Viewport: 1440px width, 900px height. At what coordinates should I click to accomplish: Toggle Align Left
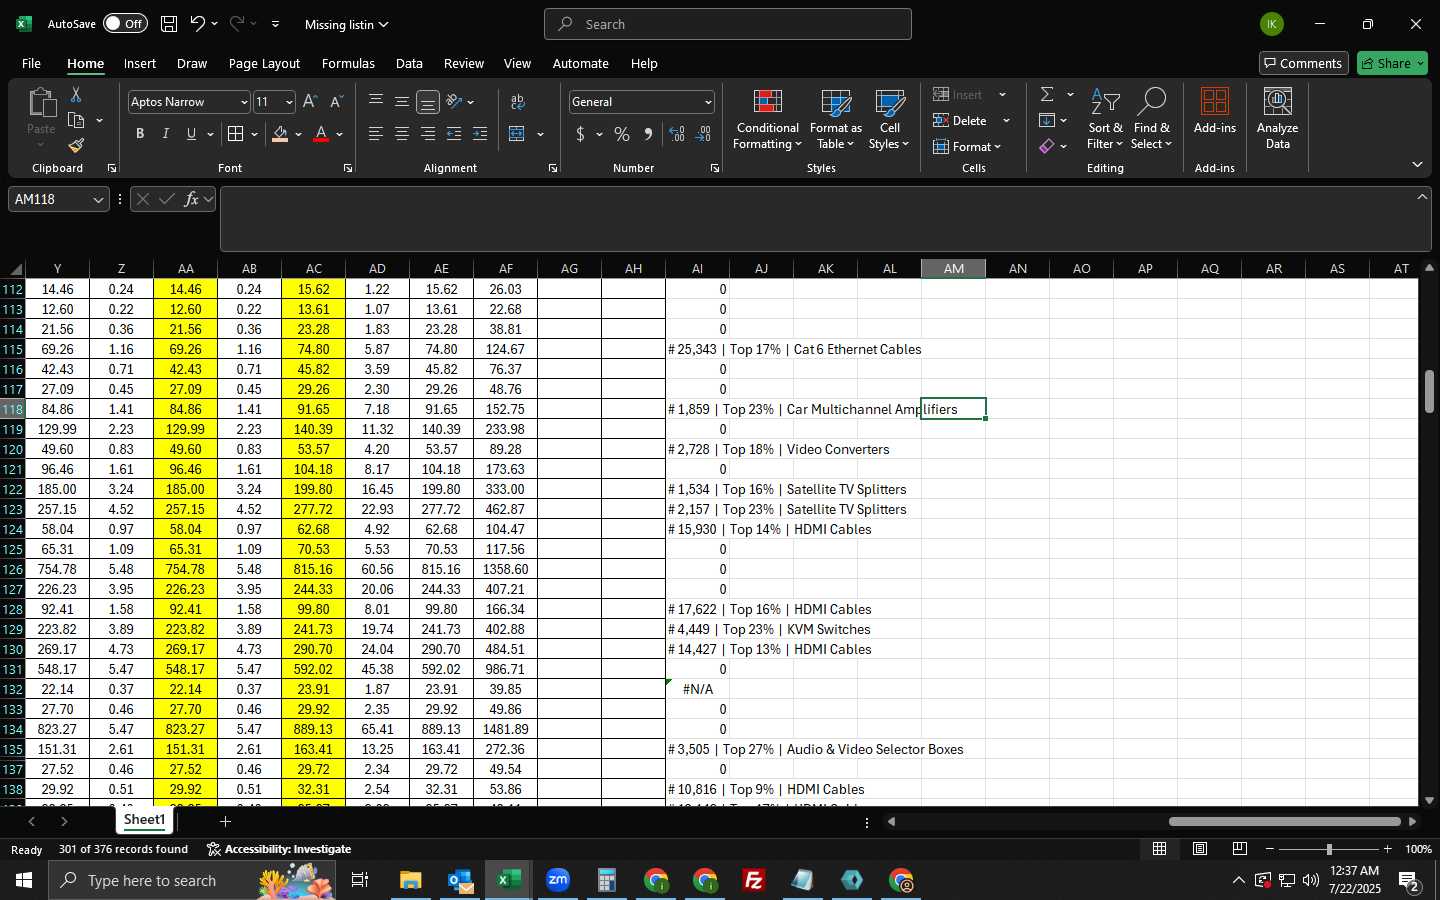pyautogui.click(x=376, y=134)
